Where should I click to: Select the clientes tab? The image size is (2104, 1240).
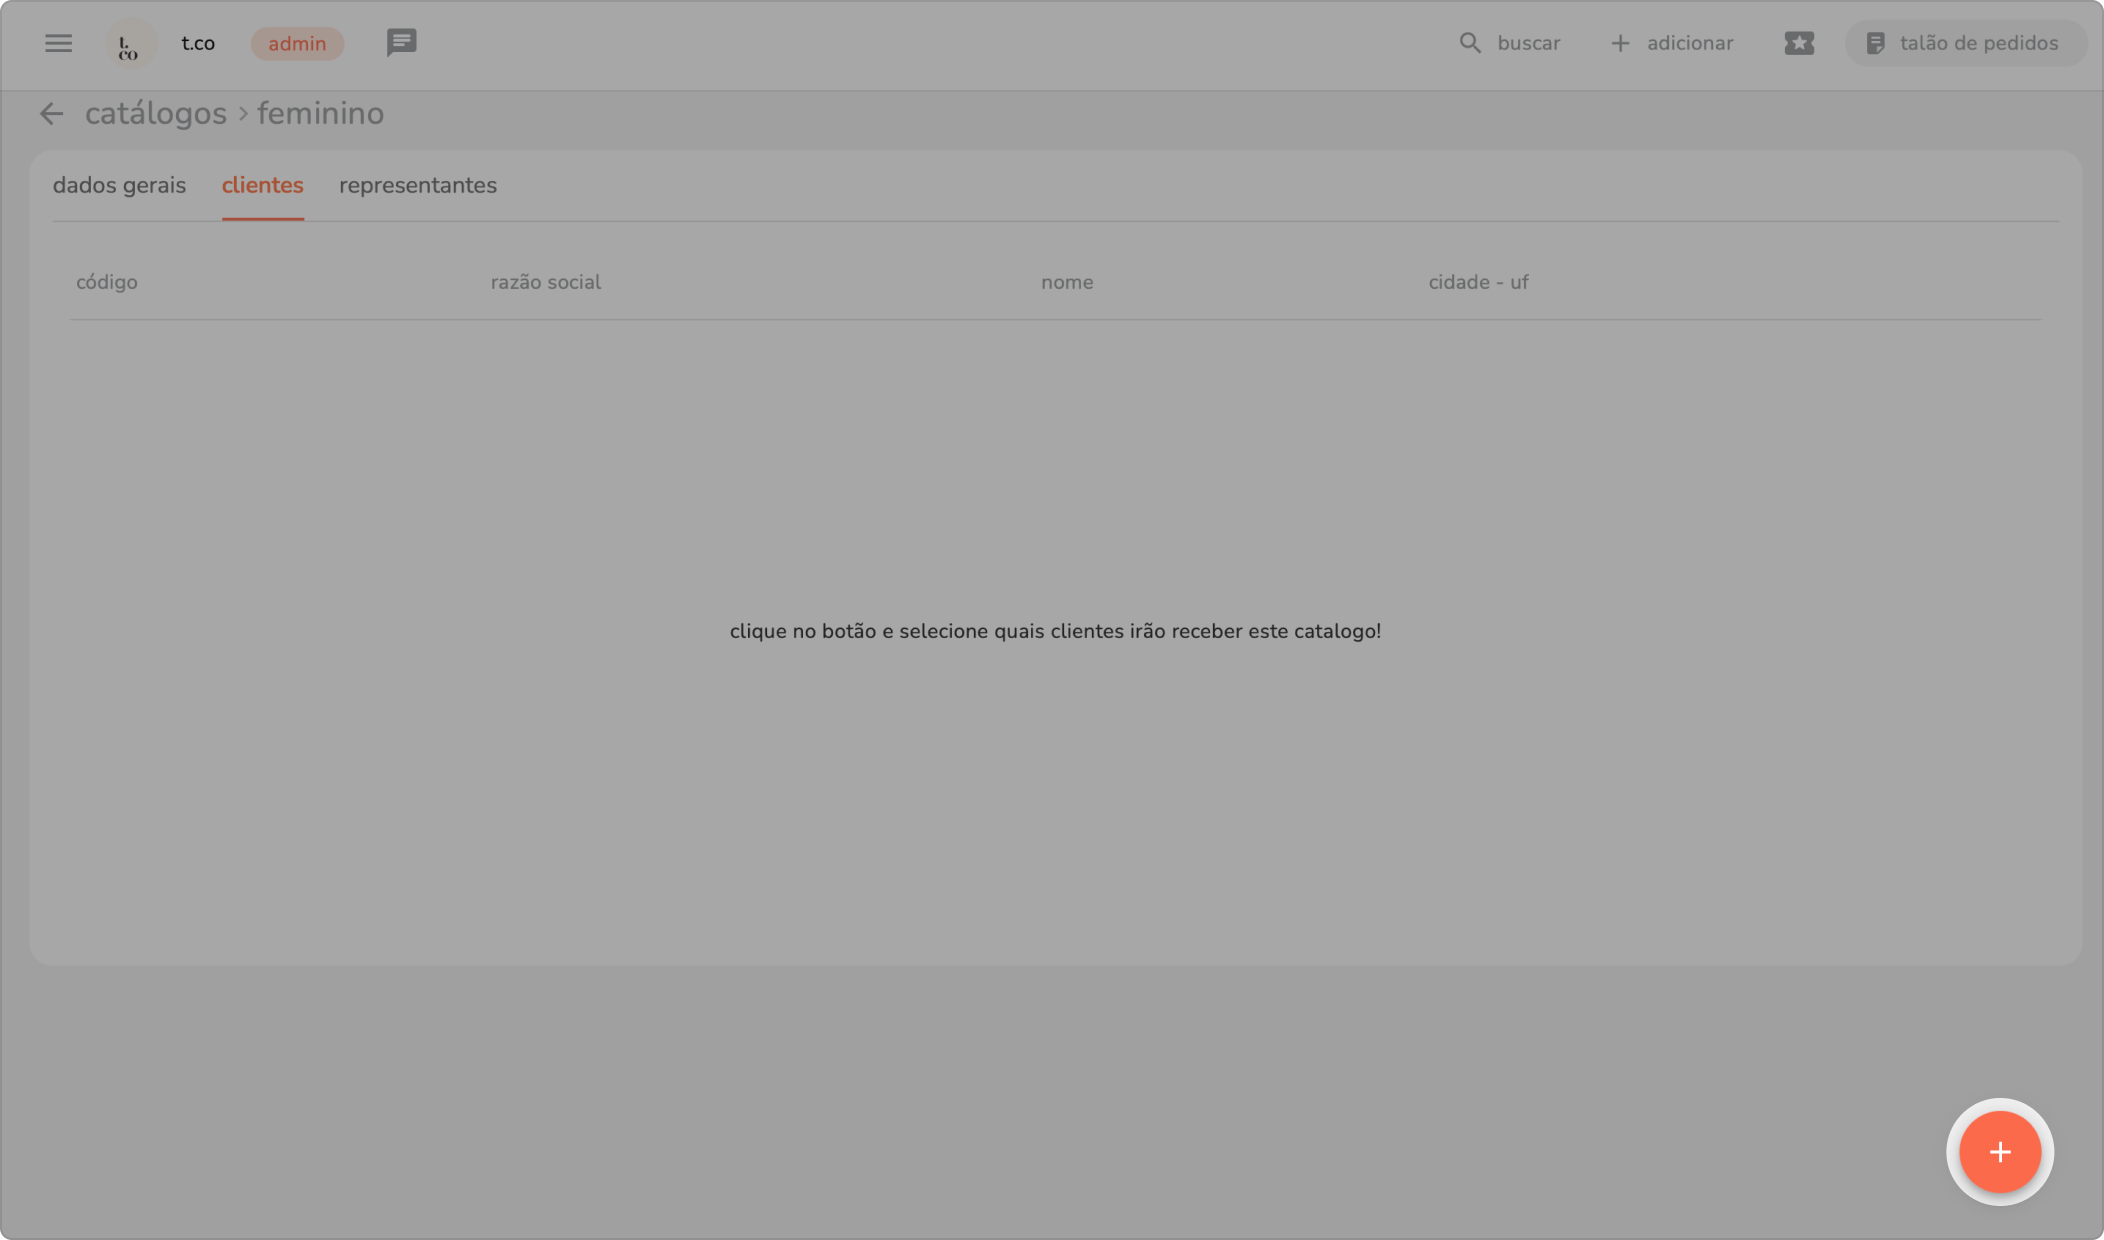[262, 186]
